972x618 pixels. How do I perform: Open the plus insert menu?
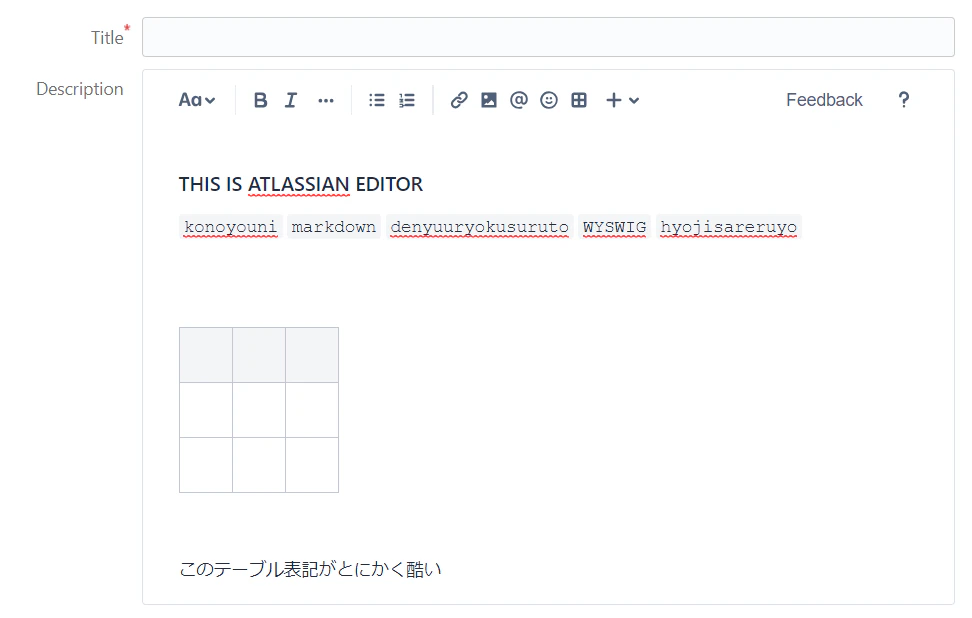(622, 100)
